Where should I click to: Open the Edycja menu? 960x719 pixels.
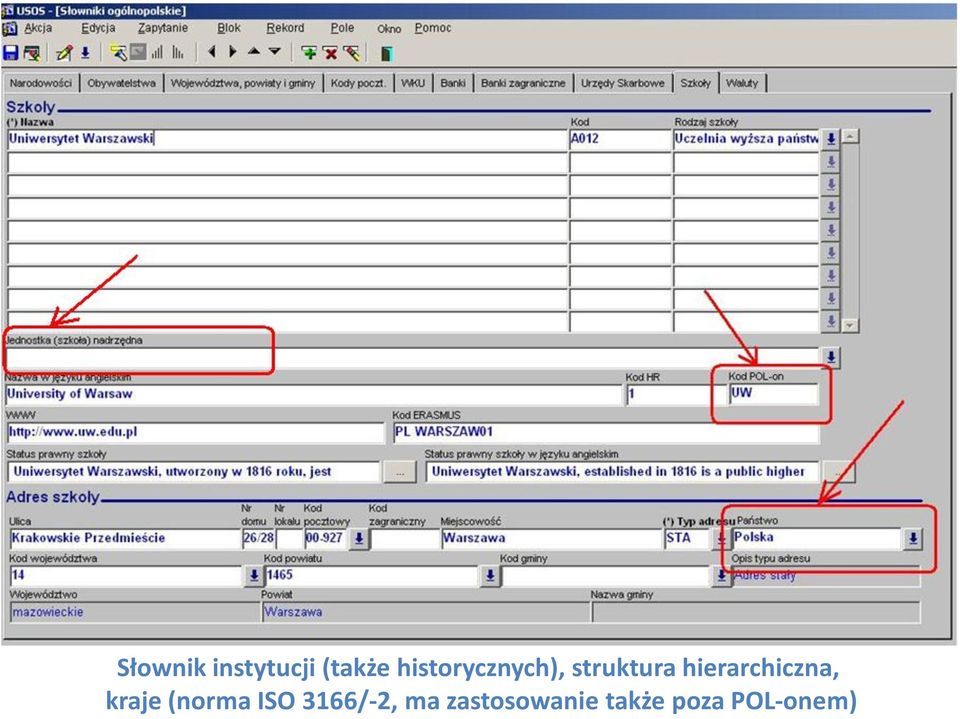tap(98, 28)
